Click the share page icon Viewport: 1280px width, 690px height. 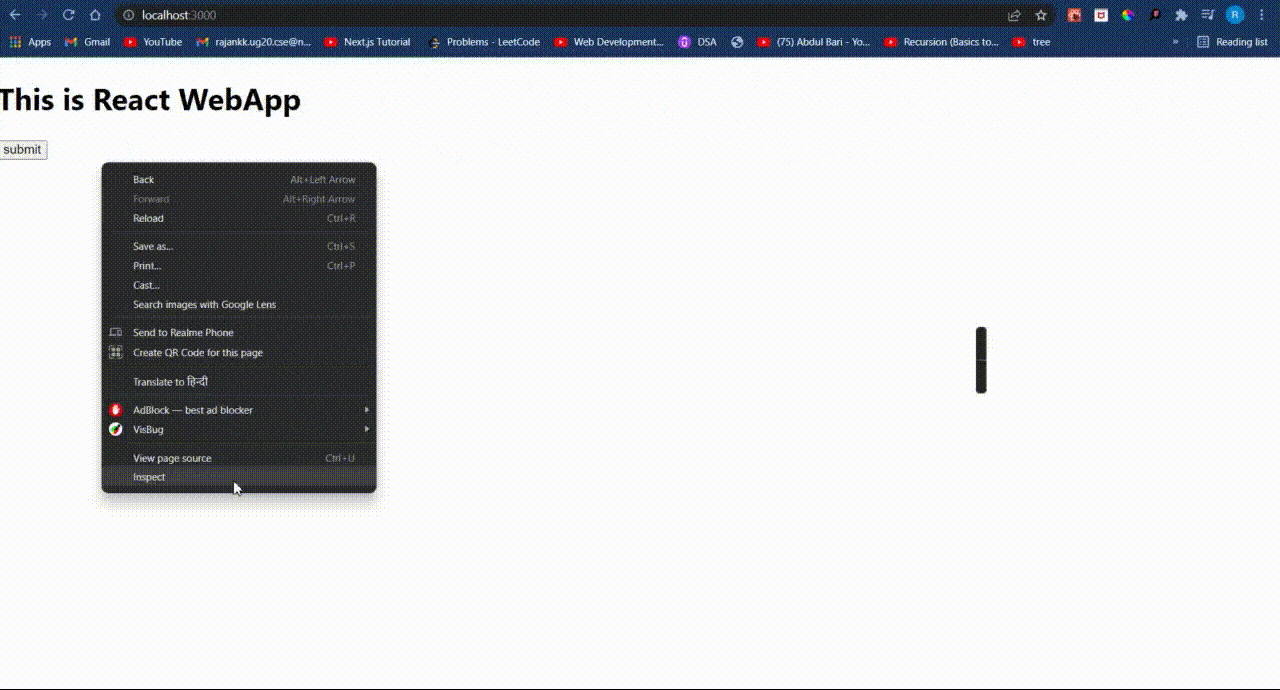tap(1014, 15)
